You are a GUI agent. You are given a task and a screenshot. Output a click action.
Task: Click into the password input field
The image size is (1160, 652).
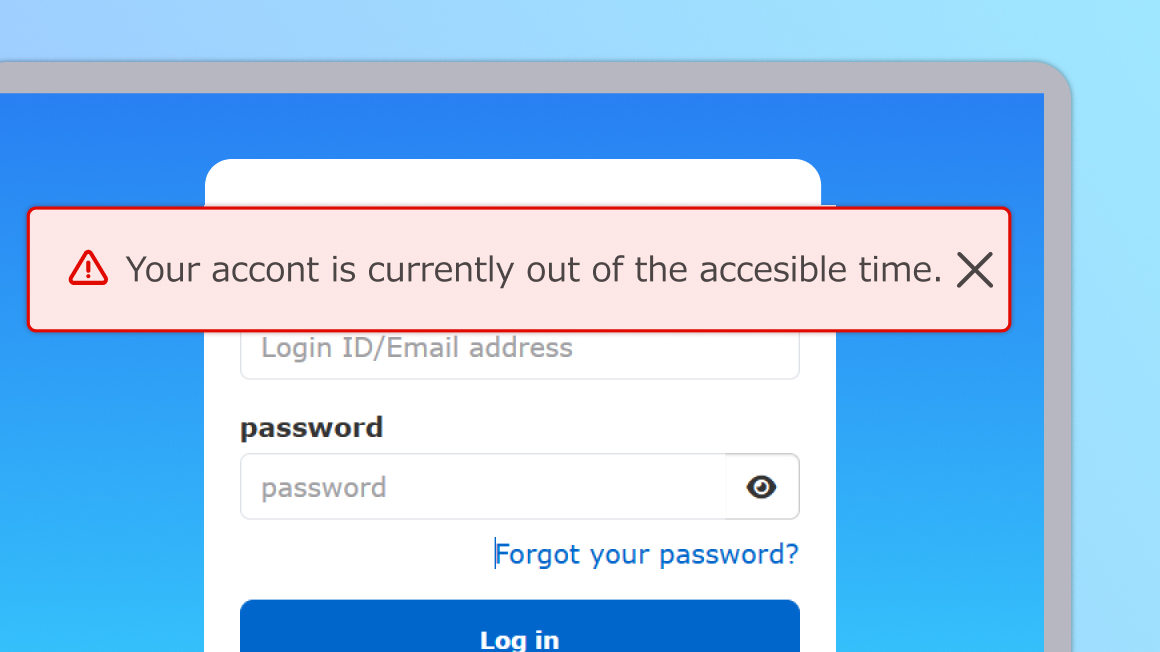point(482,487)
